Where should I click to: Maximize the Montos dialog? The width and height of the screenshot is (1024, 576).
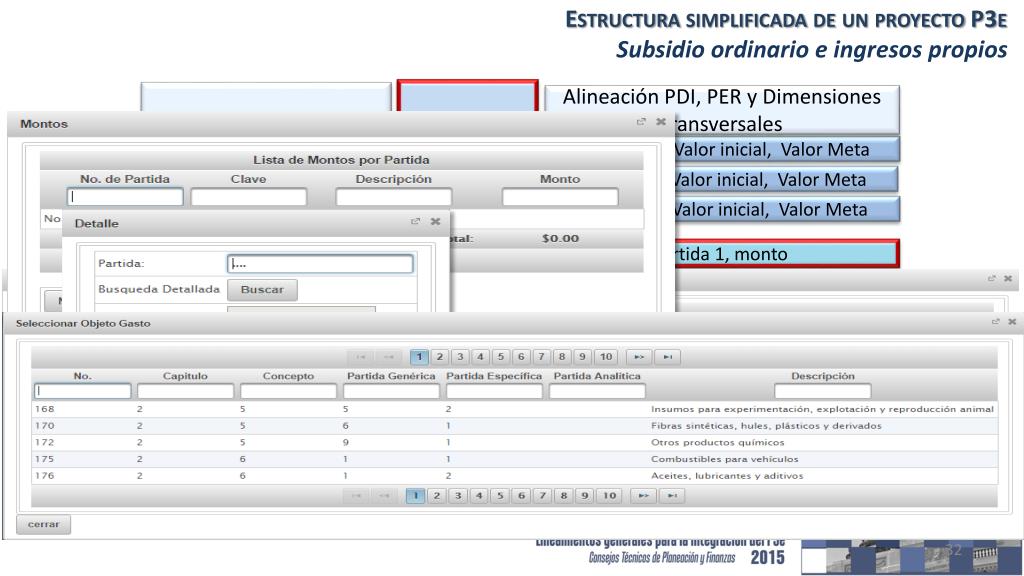(641, 122)
